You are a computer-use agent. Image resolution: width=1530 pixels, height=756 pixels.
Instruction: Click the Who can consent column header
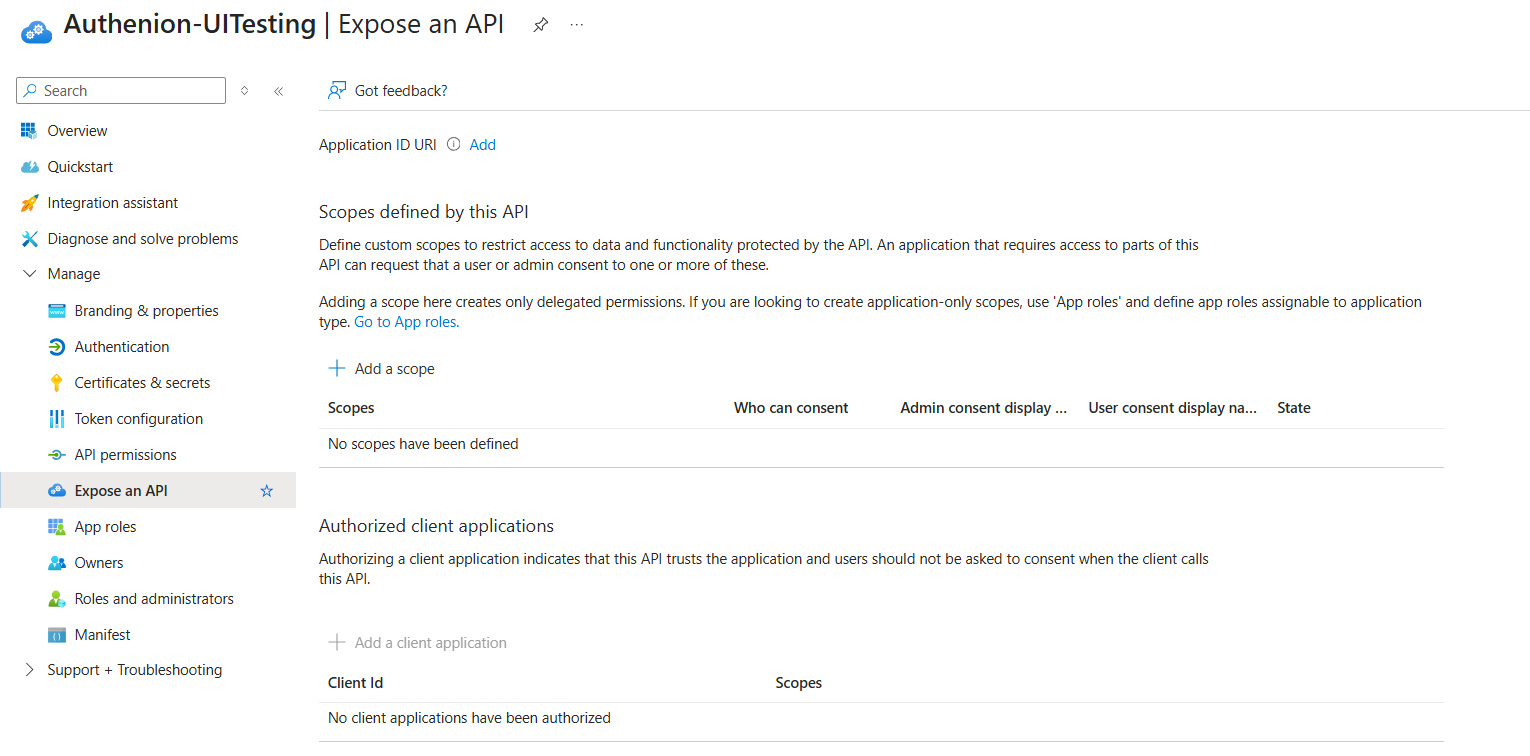click(x=791, y=408)
